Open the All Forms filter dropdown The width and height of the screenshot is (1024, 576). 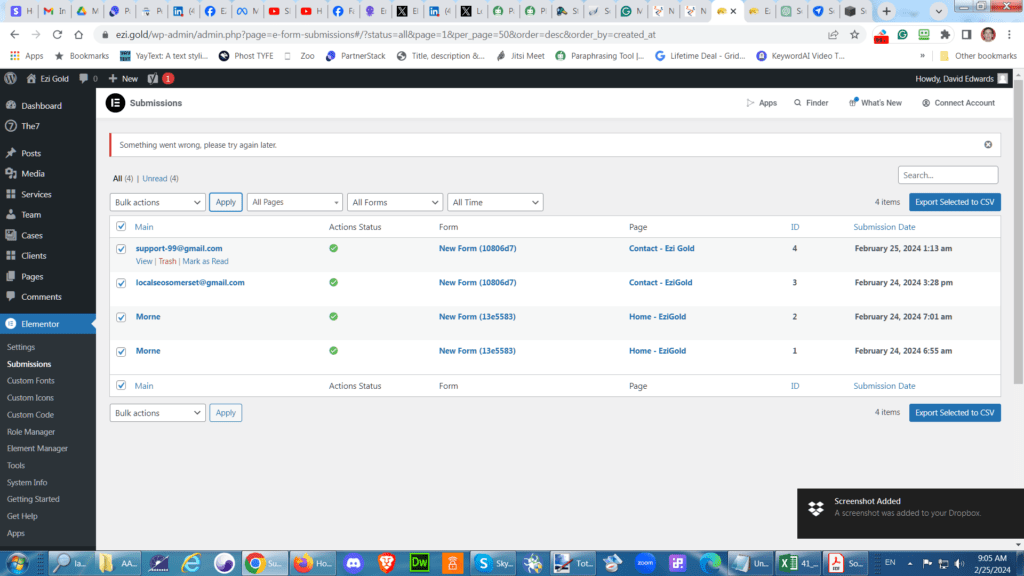pyautogui.click(x=394, y=202)
